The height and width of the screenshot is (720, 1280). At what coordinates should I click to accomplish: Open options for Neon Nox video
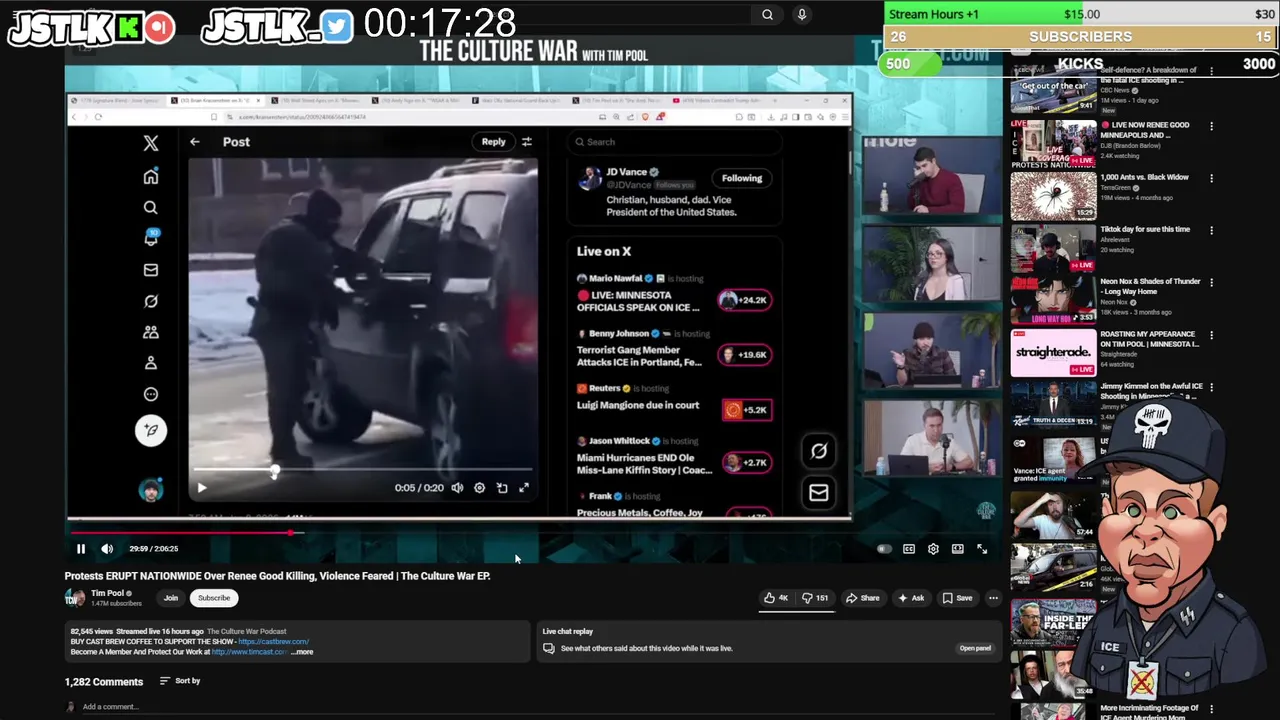1212,283
